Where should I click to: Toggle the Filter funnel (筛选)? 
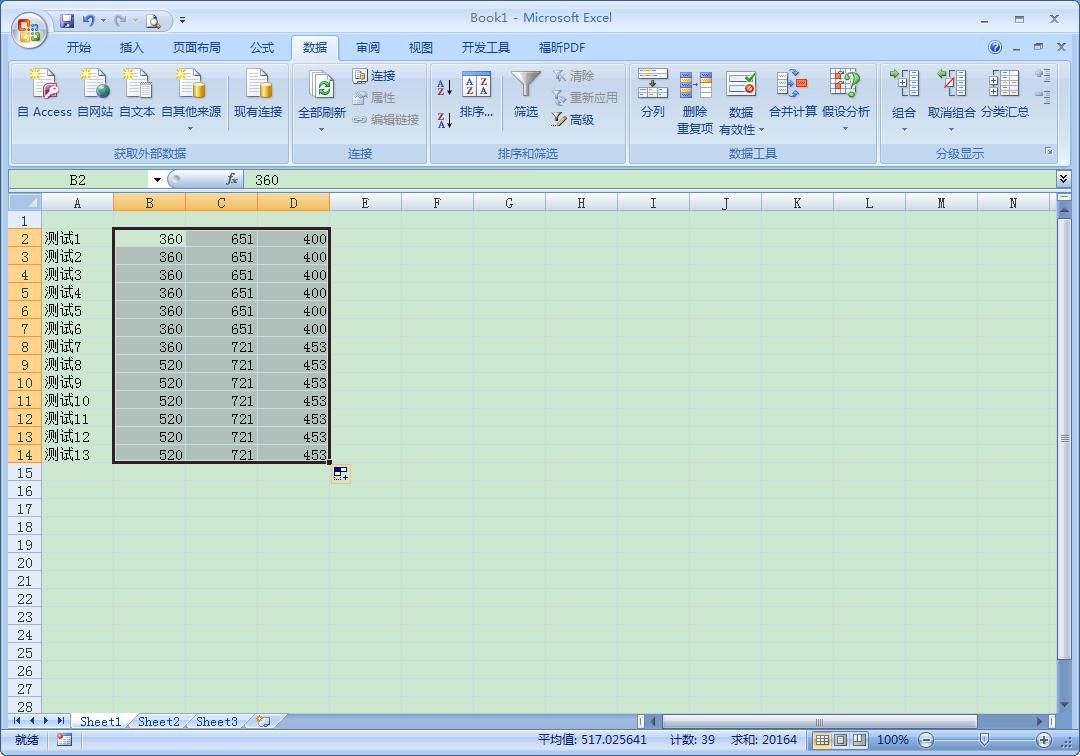coord(526,94)
